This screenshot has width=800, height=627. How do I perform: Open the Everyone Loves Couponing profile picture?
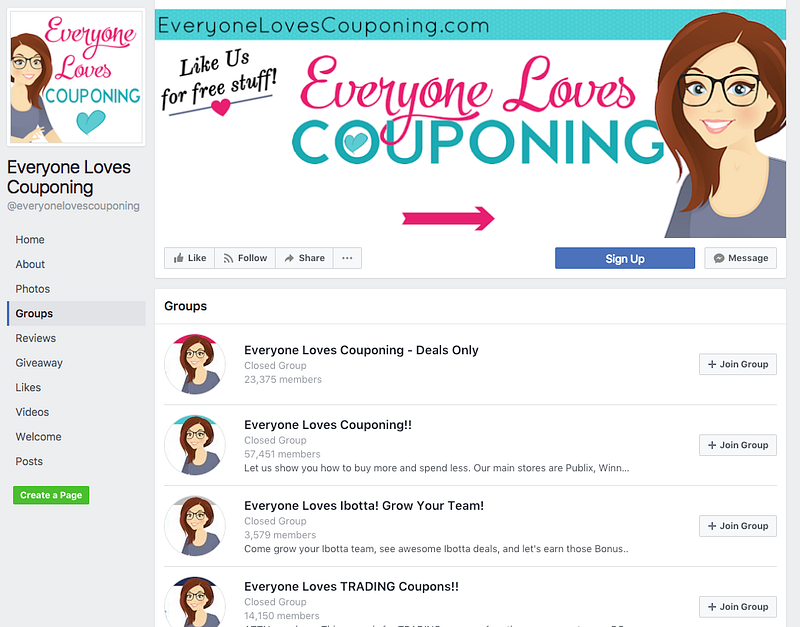point(76,77)
